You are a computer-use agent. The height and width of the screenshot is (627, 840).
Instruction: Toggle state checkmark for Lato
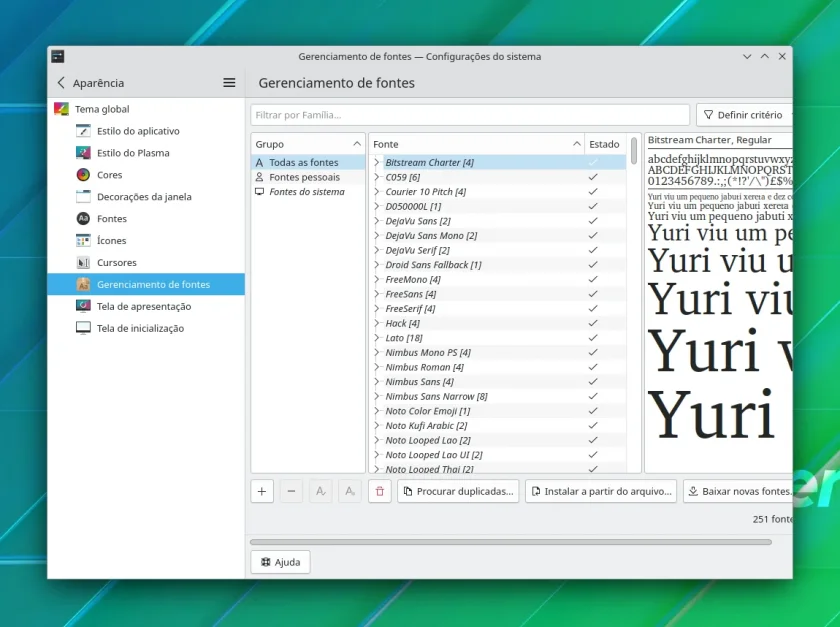(593, 338)
